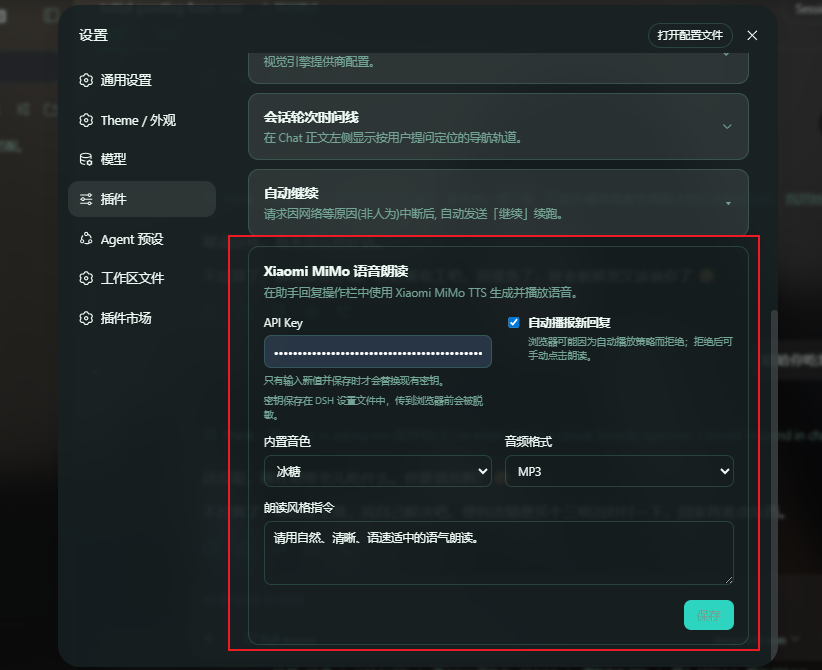Click the sliders icon beside 插件
822x670 pixels.
pos(86,199)
